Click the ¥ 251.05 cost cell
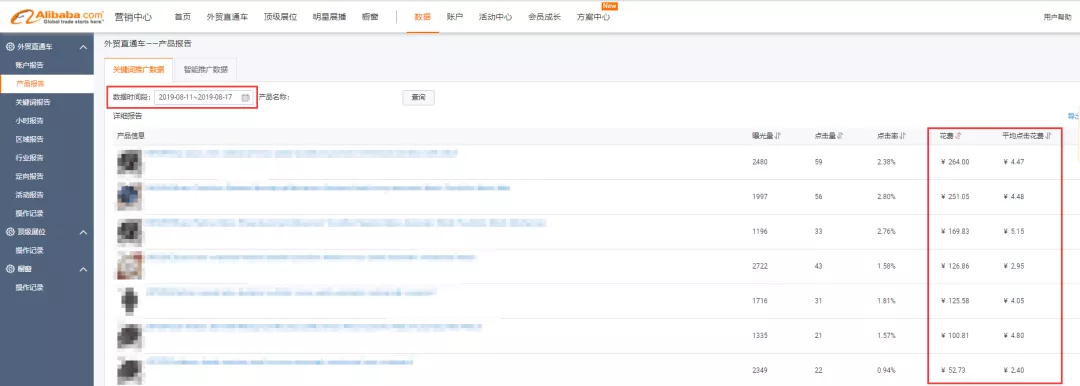The width and height of the screenshot is (1080, 386). (x=955, y=196)
